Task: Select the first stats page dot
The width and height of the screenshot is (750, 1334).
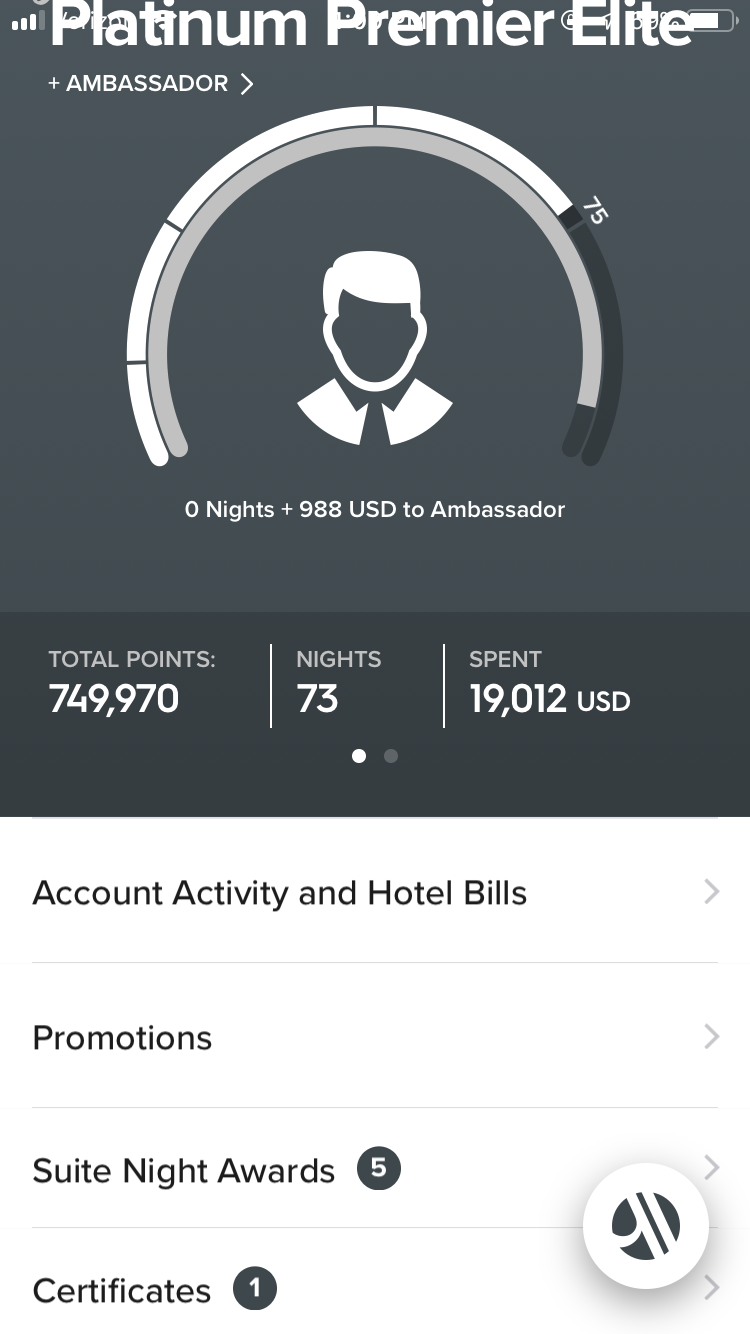Action: [x=359, y=756]
